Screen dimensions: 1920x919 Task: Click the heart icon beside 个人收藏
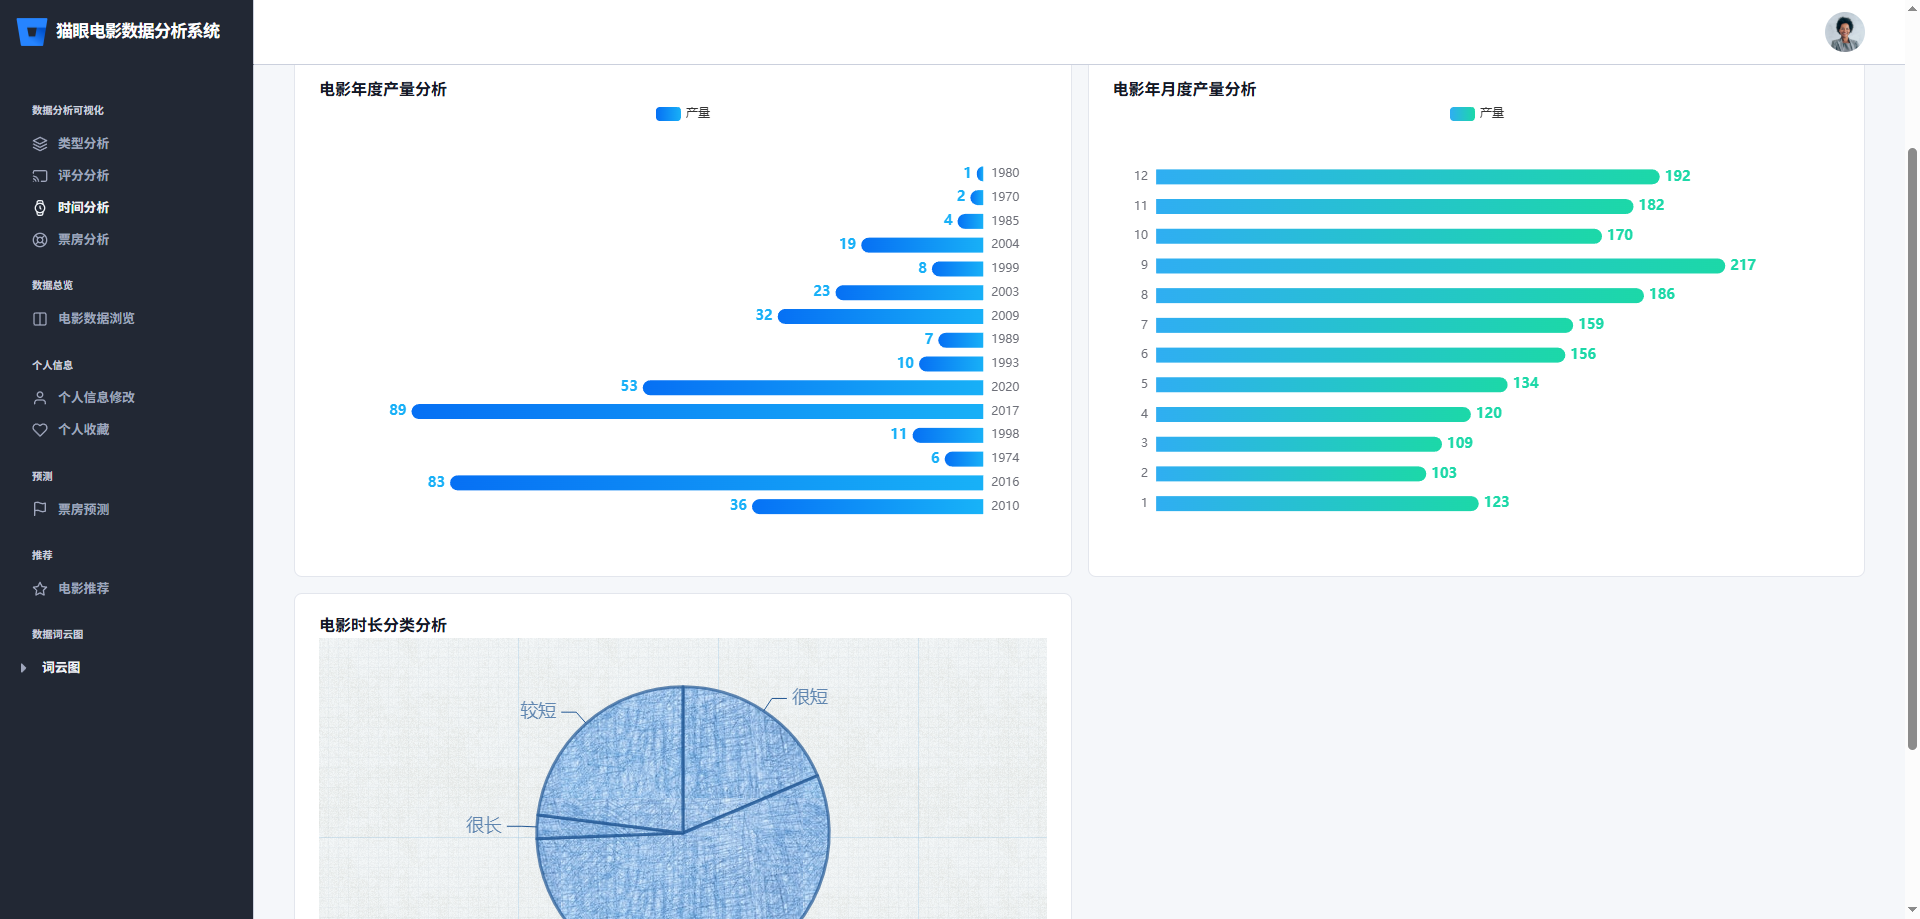tap(40, 430)
